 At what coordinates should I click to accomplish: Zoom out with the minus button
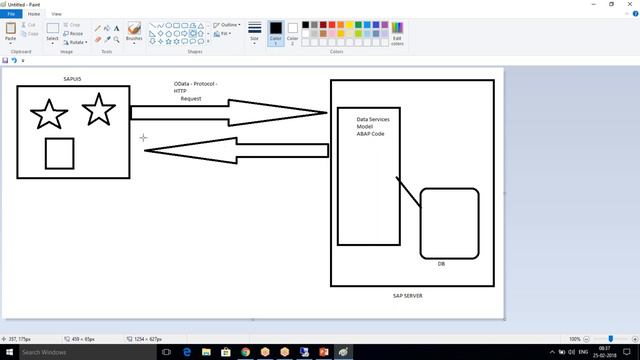[x=587, y=339]
